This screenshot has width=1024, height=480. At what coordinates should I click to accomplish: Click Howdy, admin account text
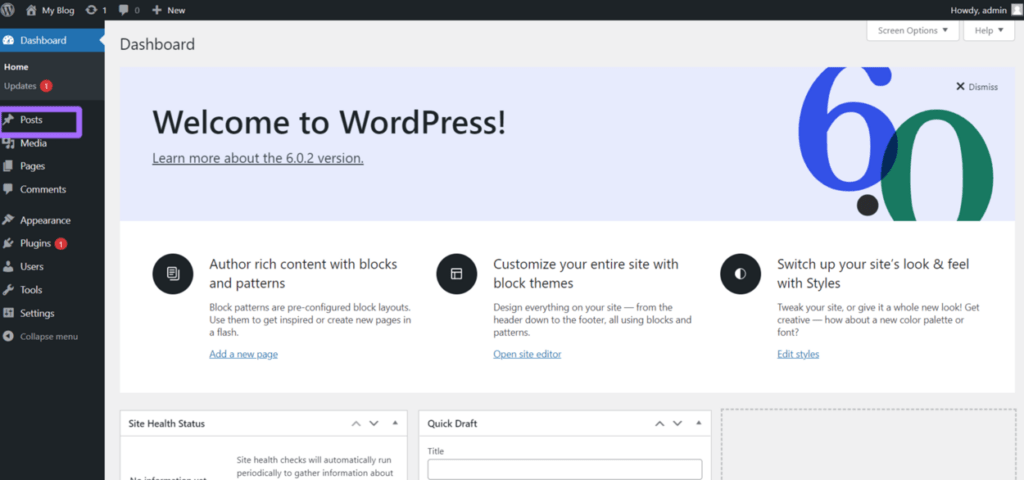coord(978,10)
